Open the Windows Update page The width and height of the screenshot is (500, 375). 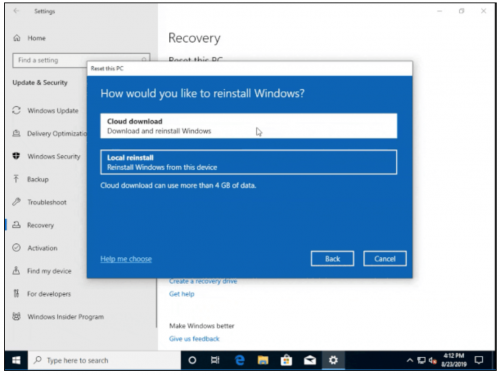click(53, 111)
